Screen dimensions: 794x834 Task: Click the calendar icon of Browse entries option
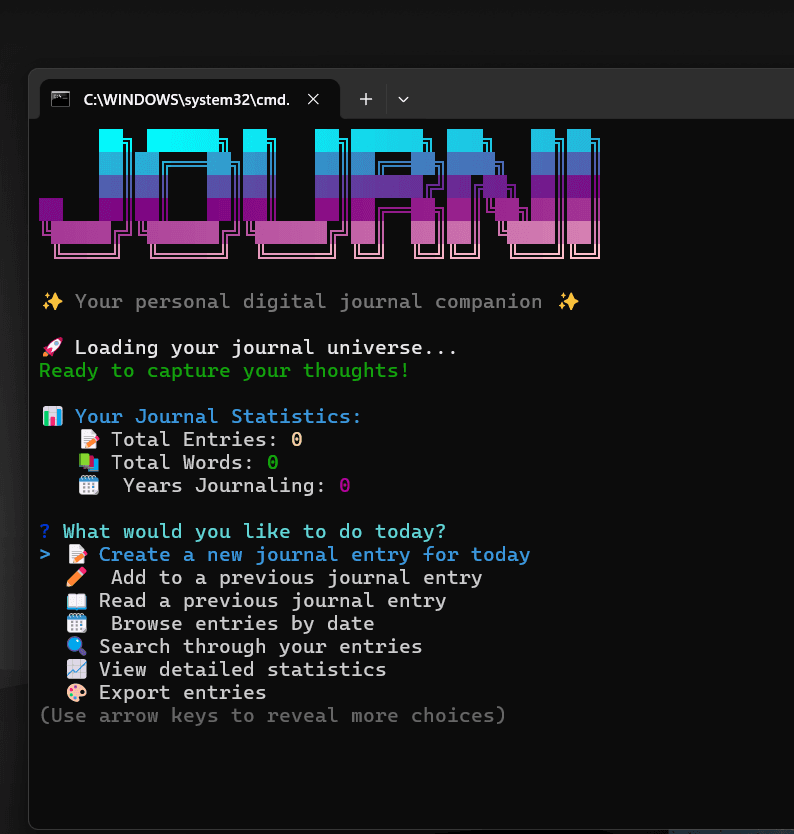click(77, 623)
